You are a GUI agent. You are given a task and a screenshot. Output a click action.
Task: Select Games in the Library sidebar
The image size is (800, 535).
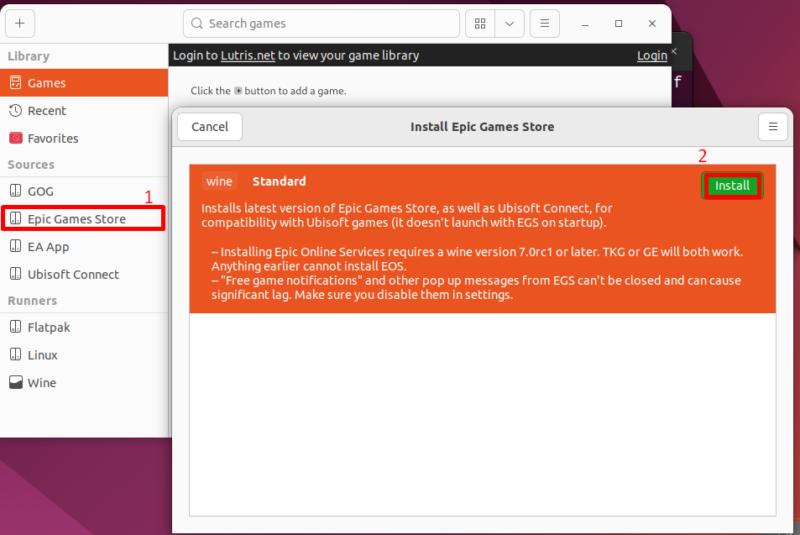[84, 83]
